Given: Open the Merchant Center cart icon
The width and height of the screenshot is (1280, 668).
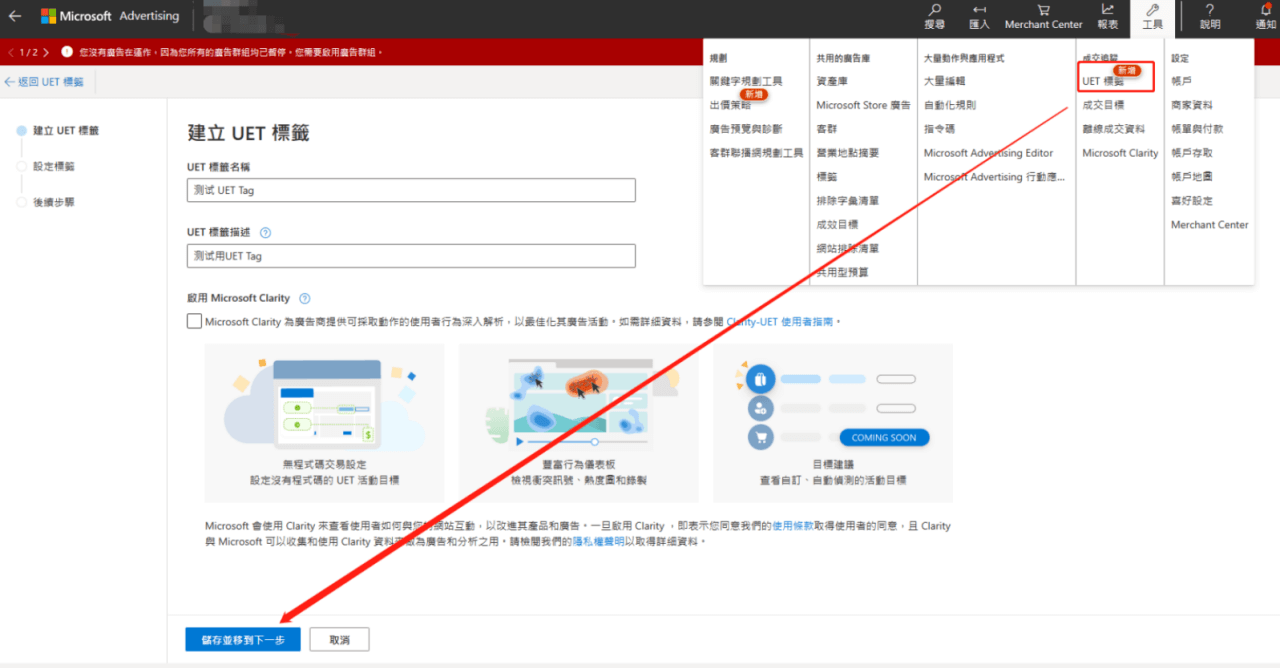Looking at the screenshot, I should (1044, 17).
